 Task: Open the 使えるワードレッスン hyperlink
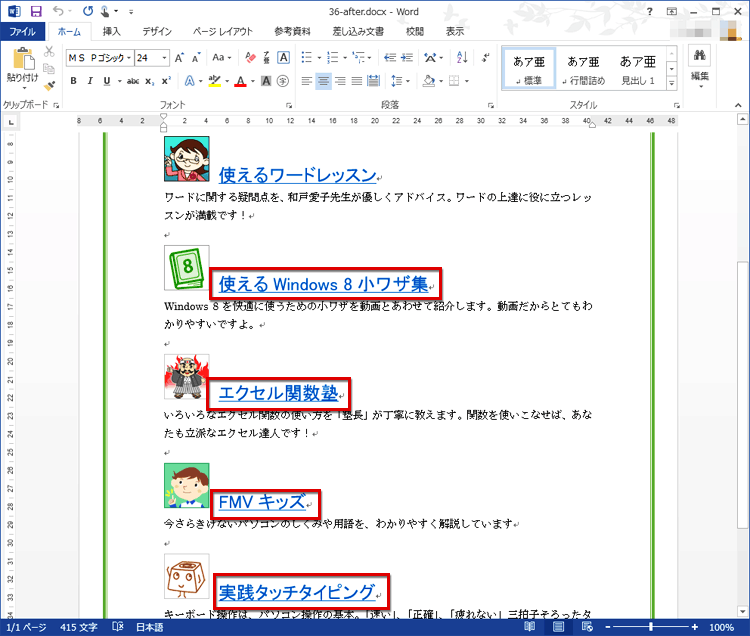click(x=297, y=175)
